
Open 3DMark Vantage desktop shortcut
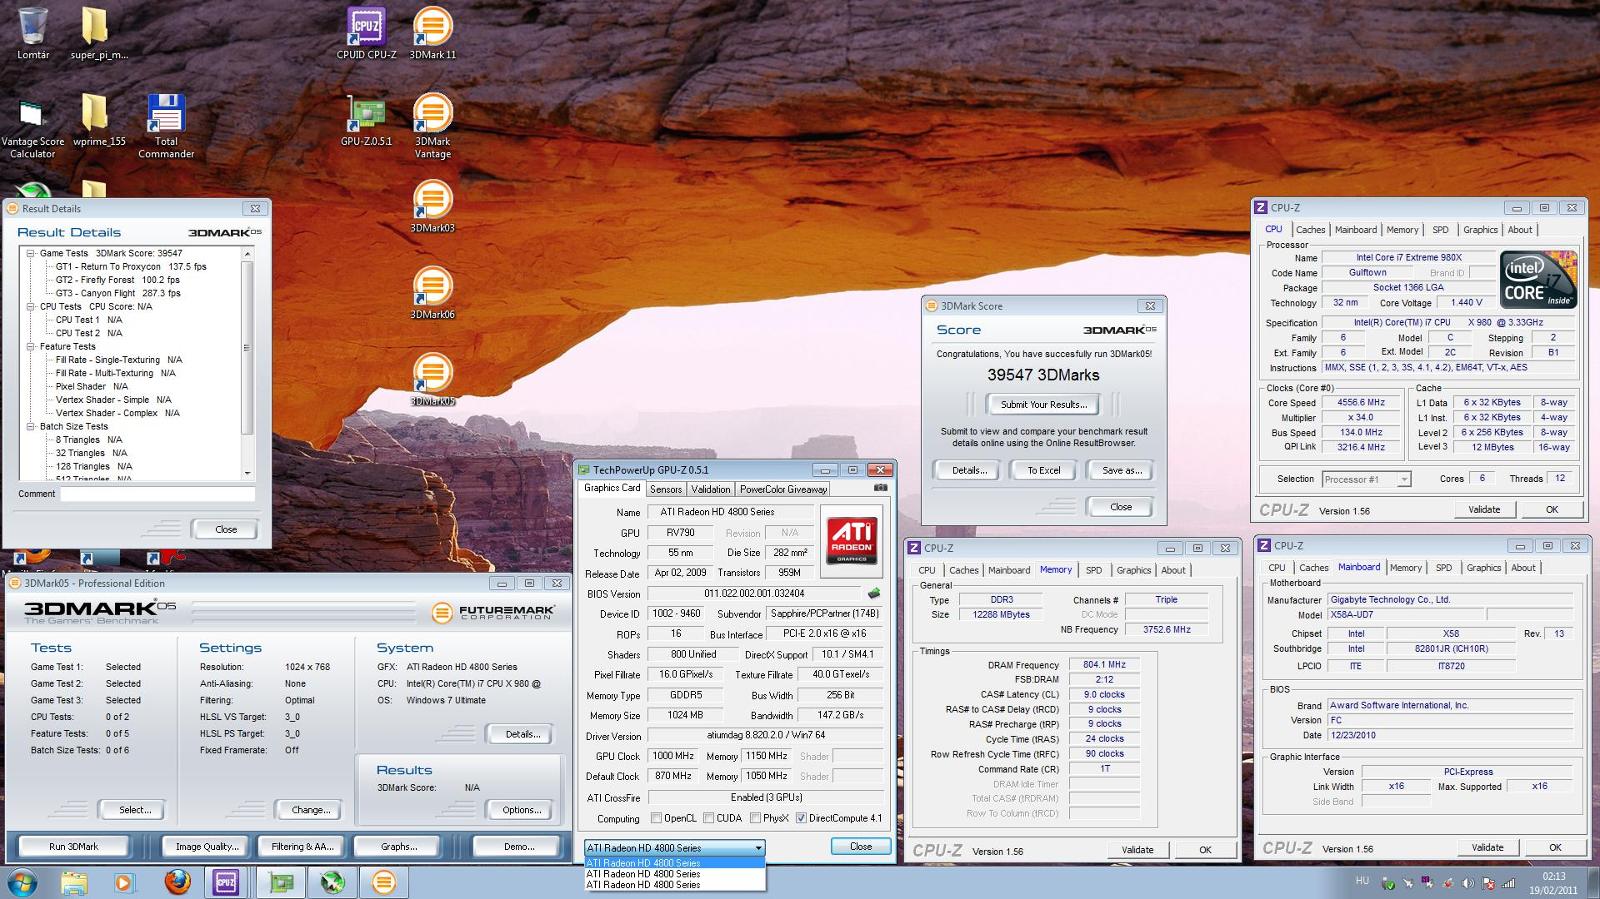click(432, 125)
